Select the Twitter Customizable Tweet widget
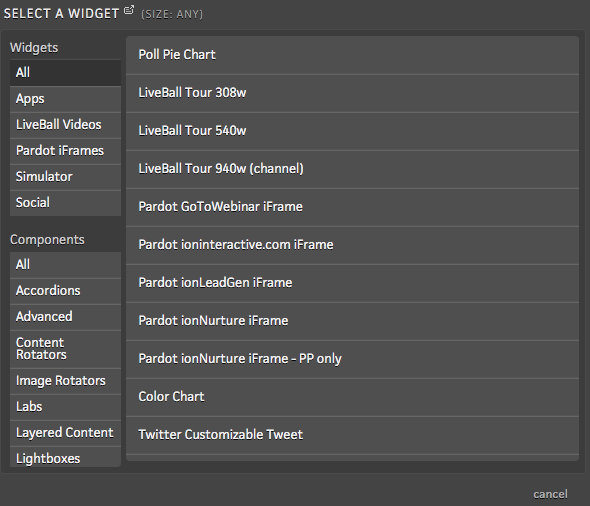 tap(352, 435)
